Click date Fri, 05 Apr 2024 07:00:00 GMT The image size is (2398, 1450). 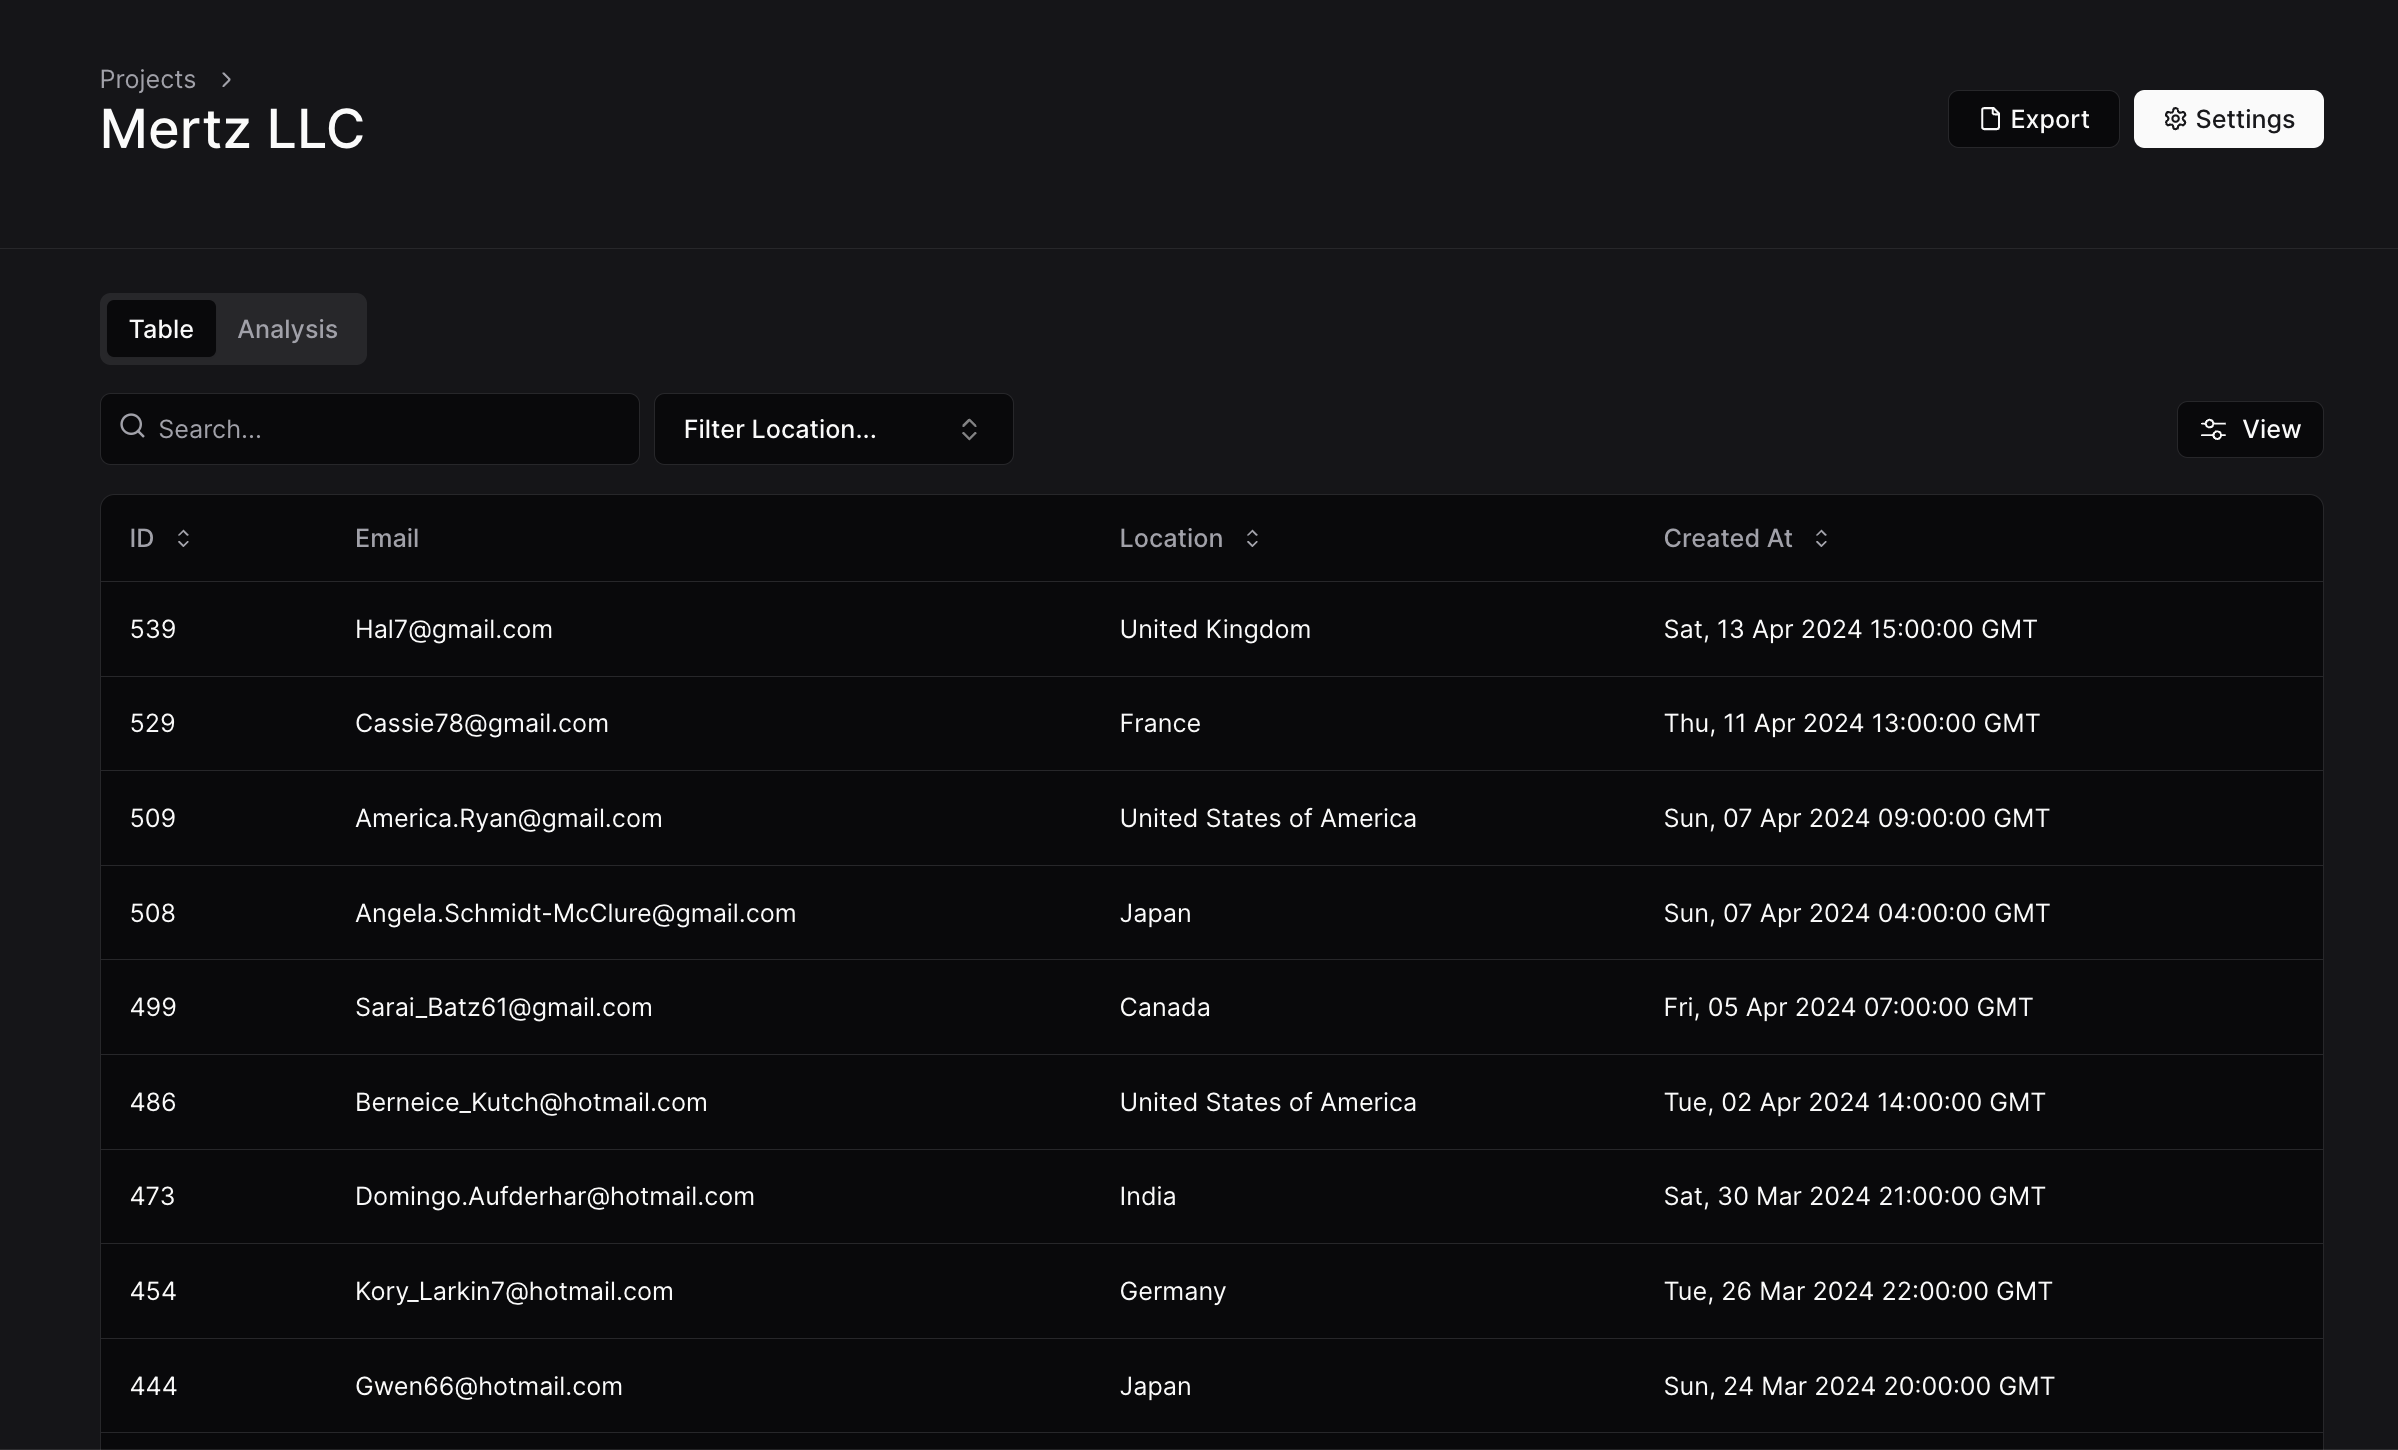(x=1848, y=1007)
